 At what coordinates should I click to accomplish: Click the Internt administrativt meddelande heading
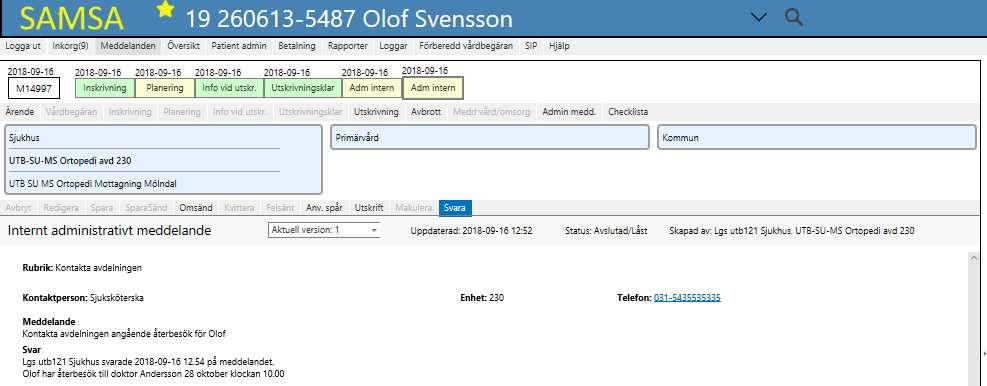[x=110, y=231]
